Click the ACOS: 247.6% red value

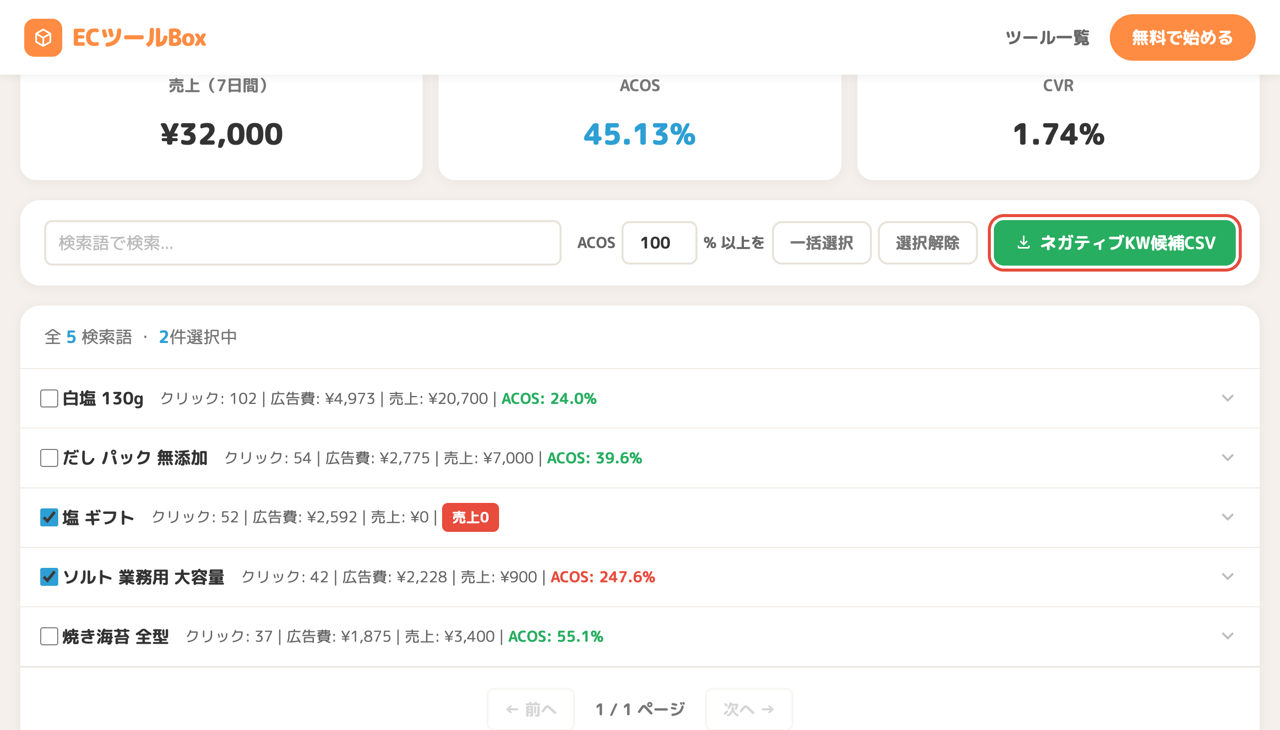pyautogui.click(x=603, y=577)
